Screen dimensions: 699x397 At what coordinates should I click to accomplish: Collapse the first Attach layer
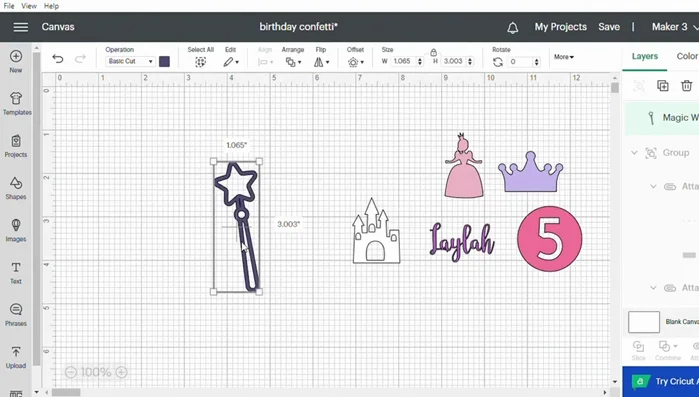653,186
